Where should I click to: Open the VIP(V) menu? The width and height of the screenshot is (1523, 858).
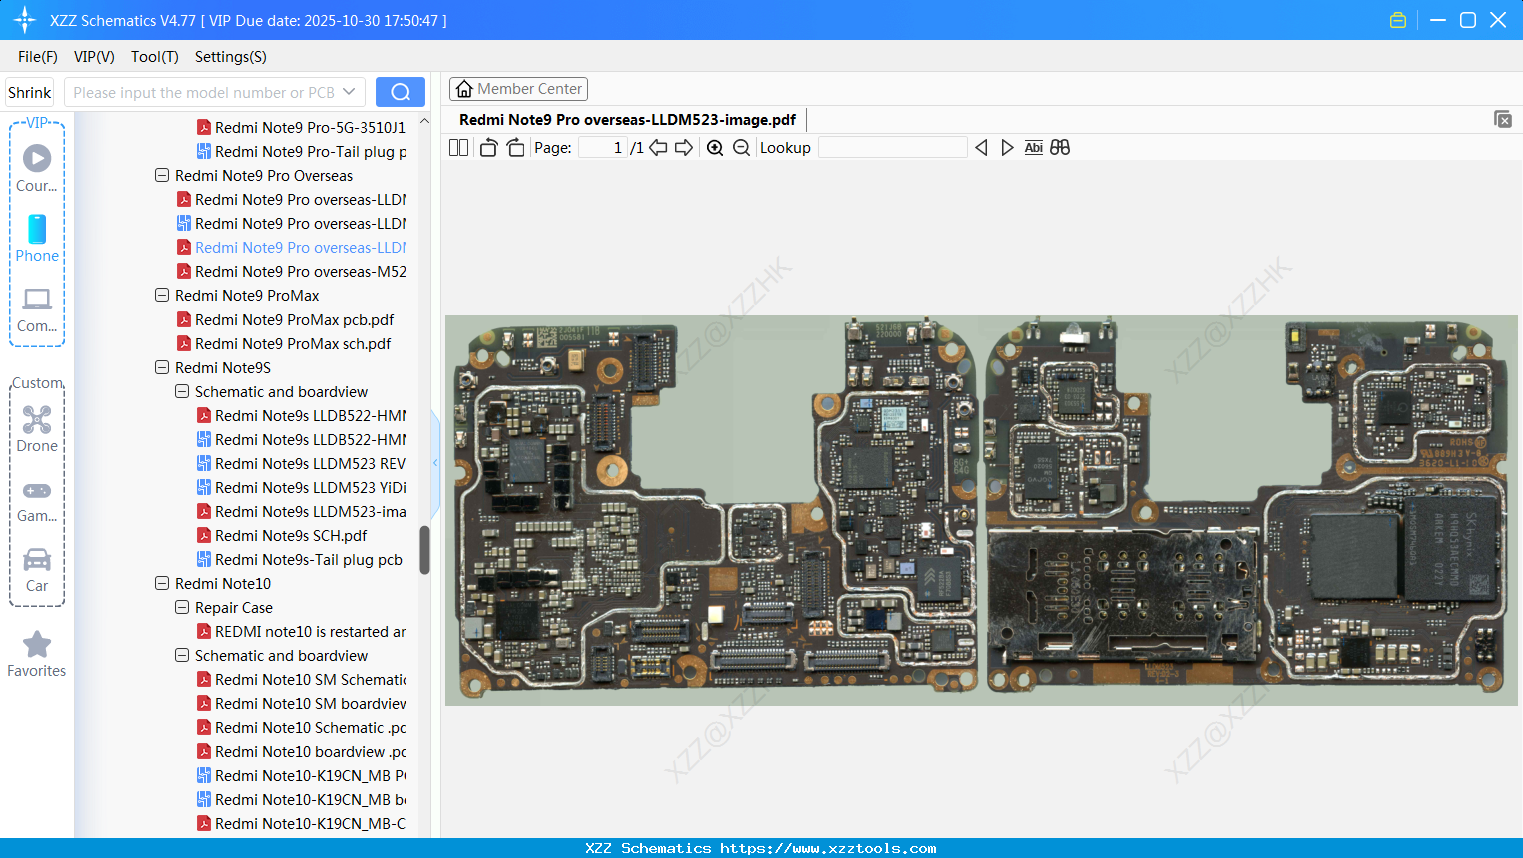click(x=94, y=57)
